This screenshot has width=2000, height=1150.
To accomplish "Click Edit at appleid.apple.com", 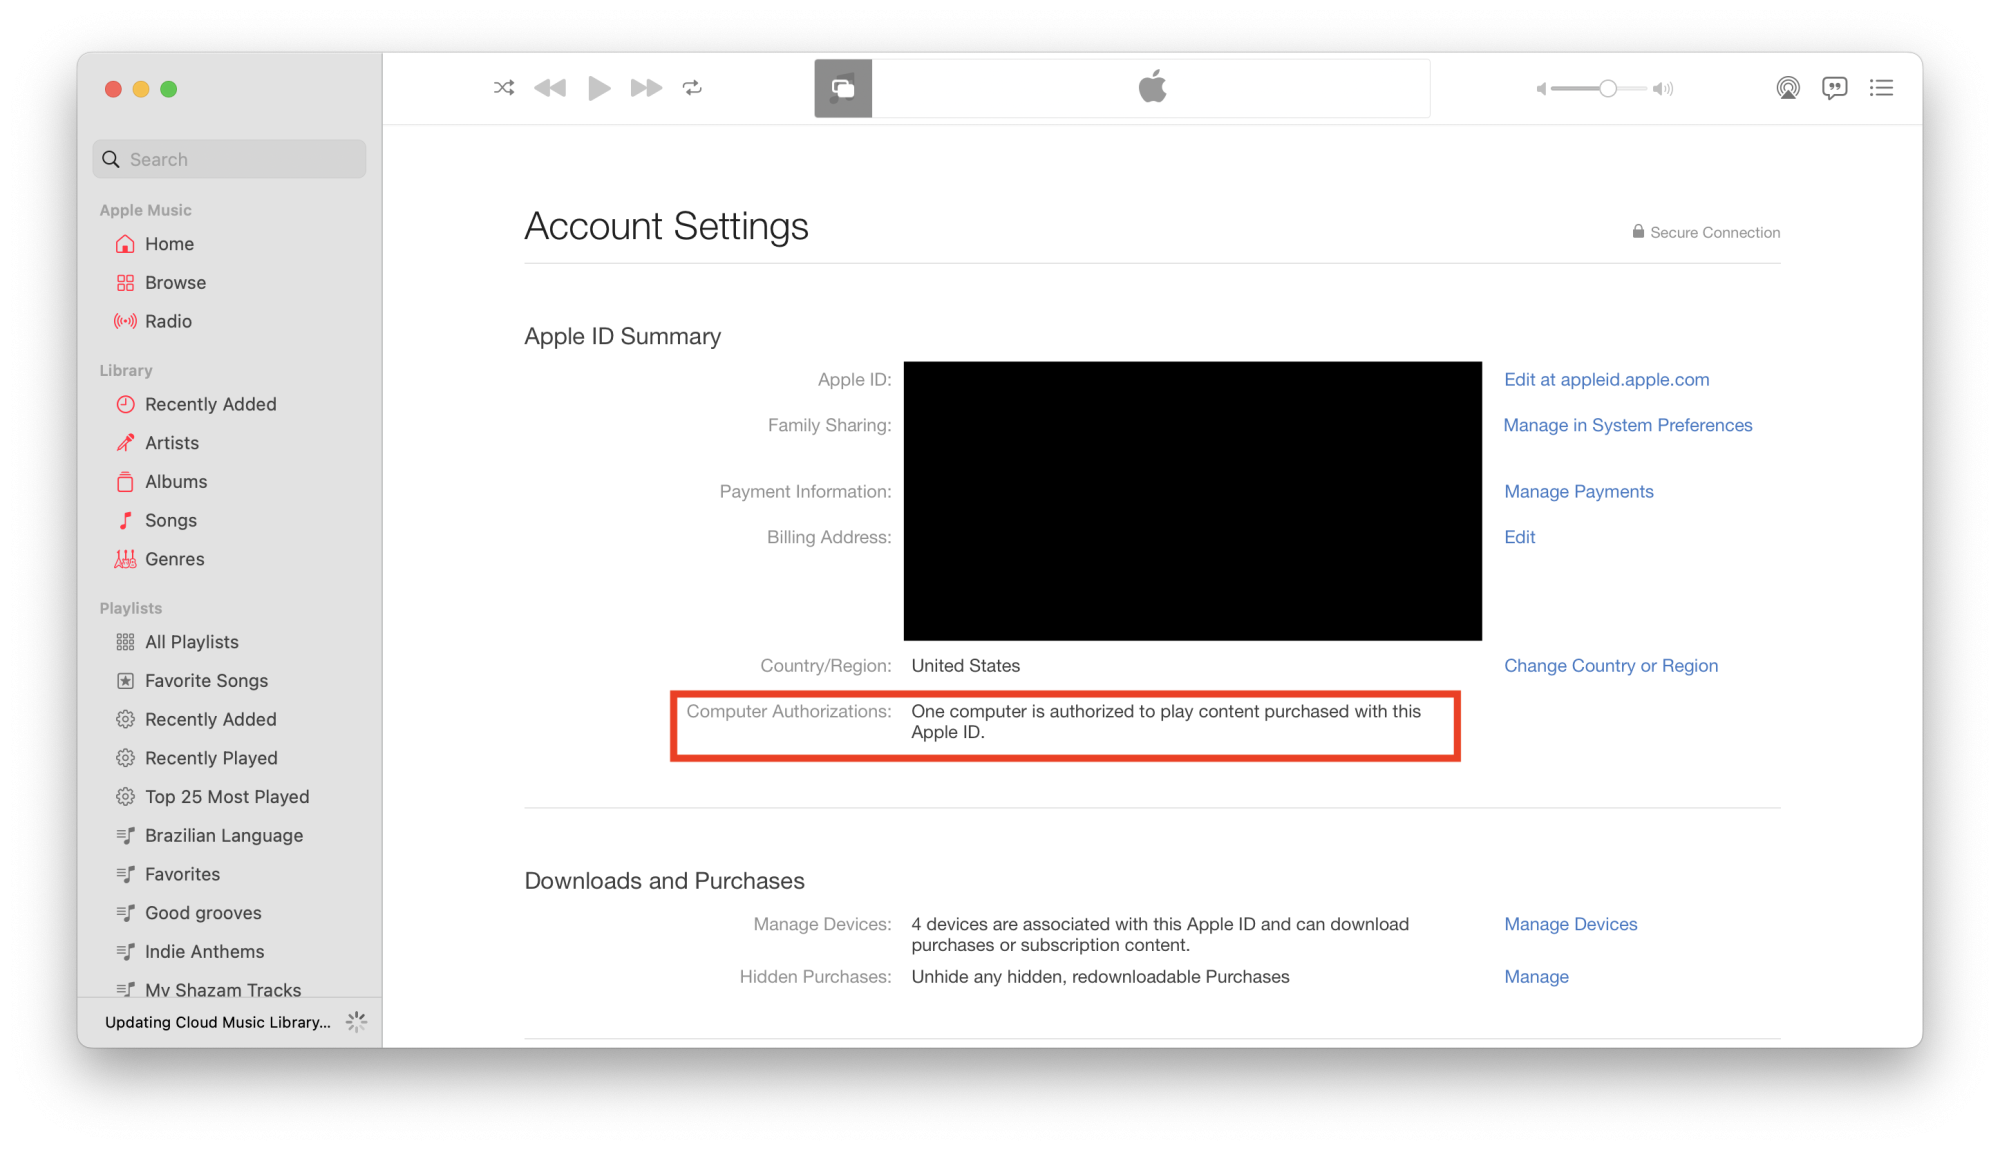I will pos(1606,379).
